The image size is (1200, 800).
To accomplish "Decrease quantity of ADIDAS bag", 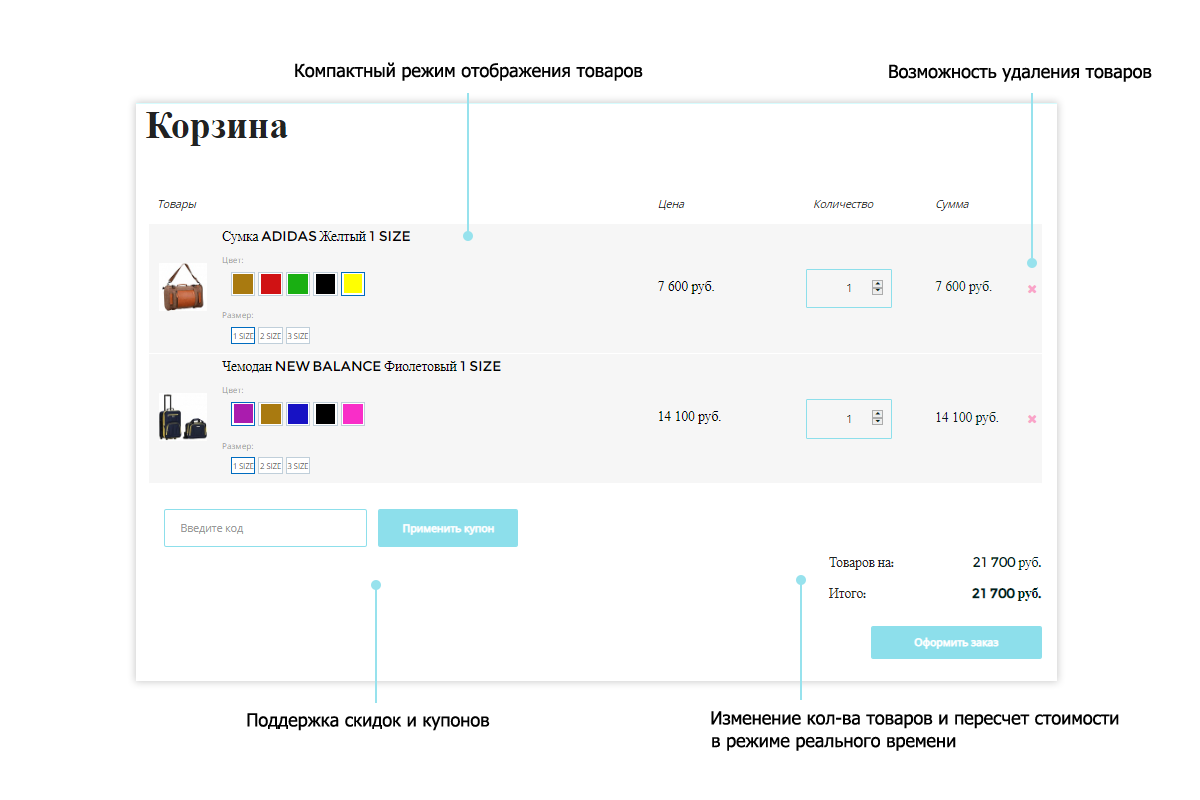I will 878,292.
